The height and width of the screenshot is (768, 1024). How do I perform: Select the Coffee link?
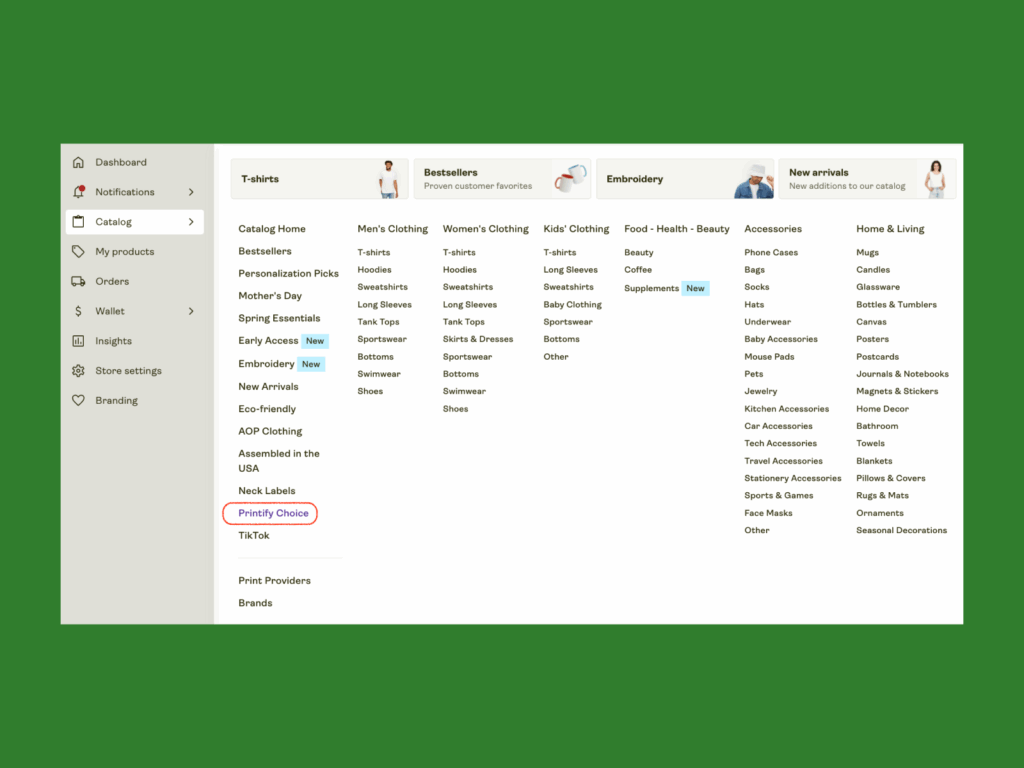click(638, 270)
